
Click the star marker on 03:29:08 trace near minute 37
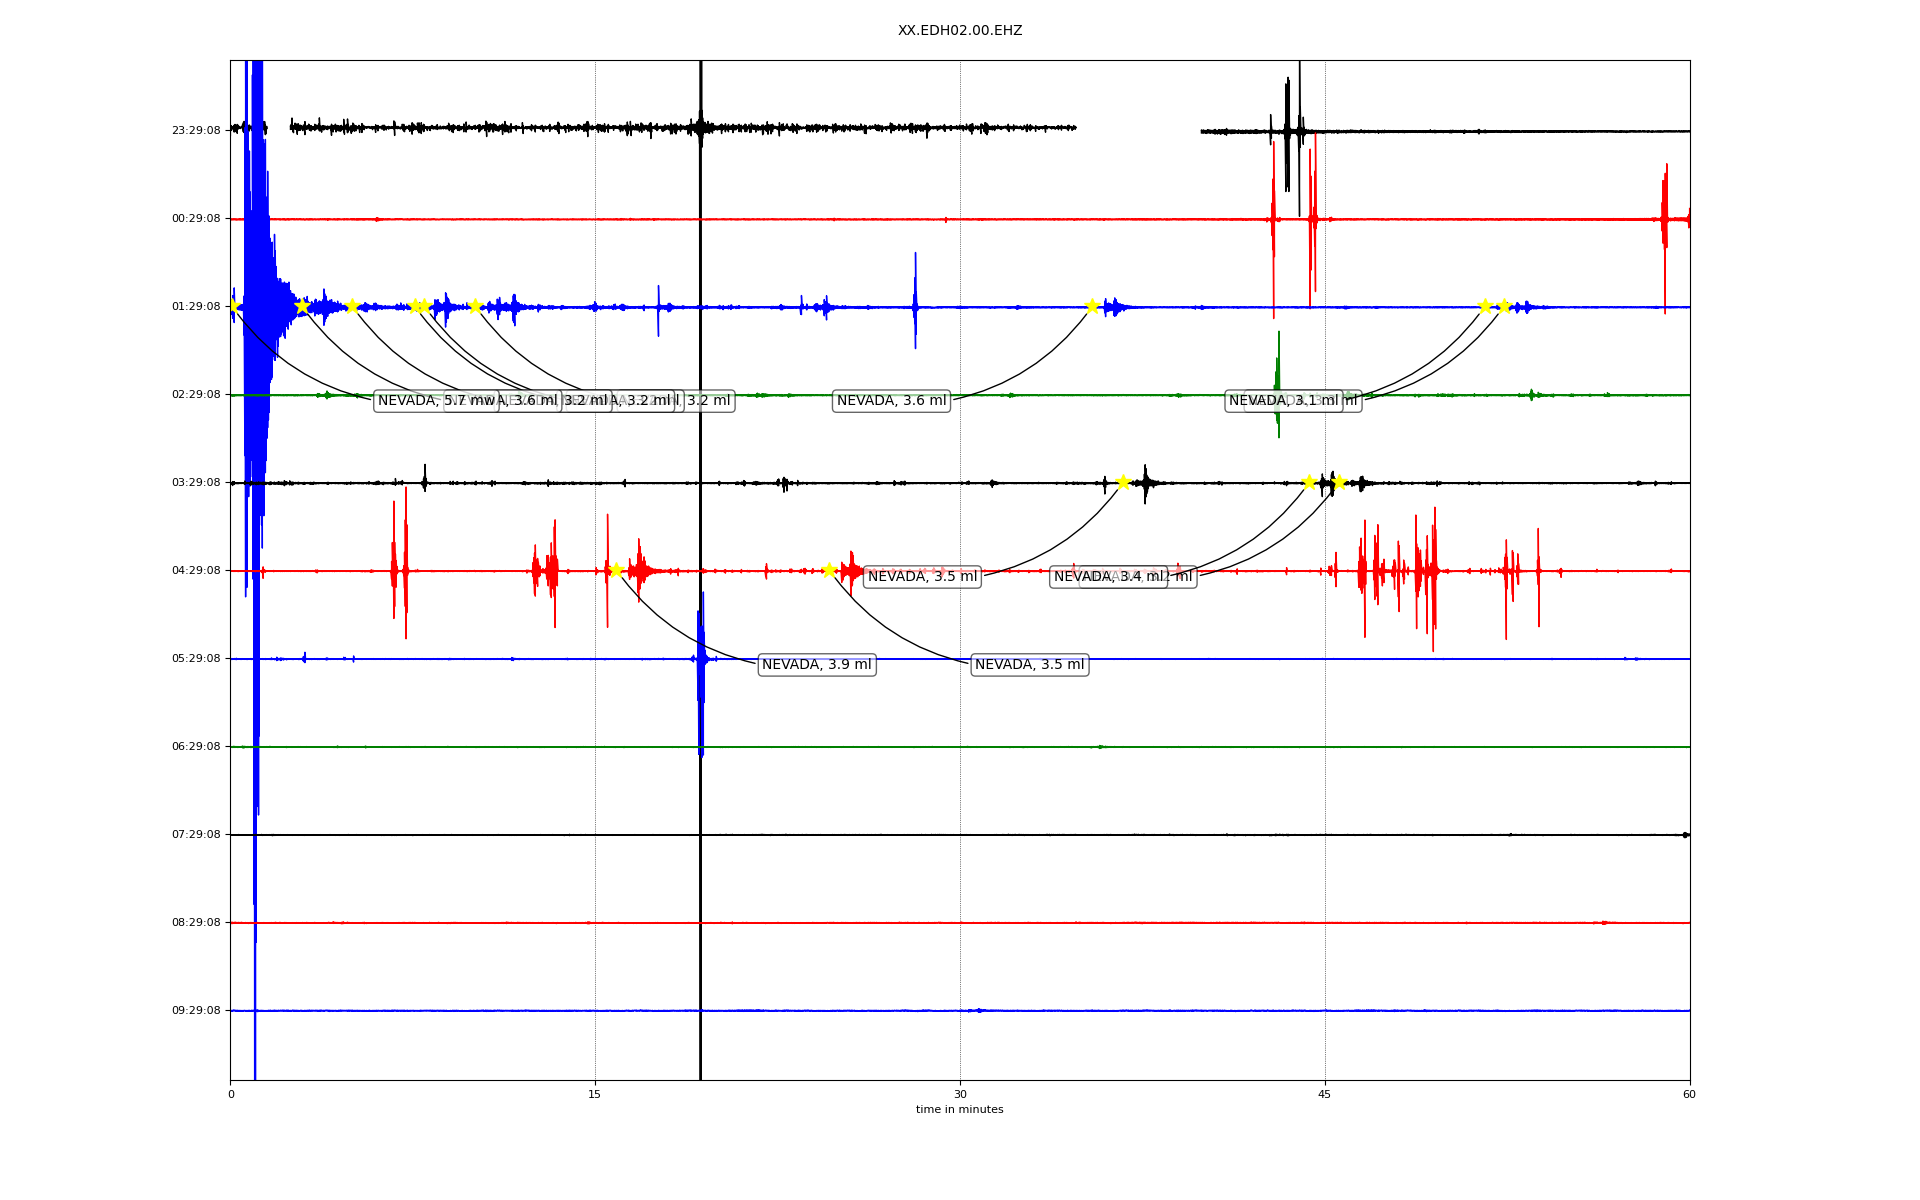point(1123,482)
